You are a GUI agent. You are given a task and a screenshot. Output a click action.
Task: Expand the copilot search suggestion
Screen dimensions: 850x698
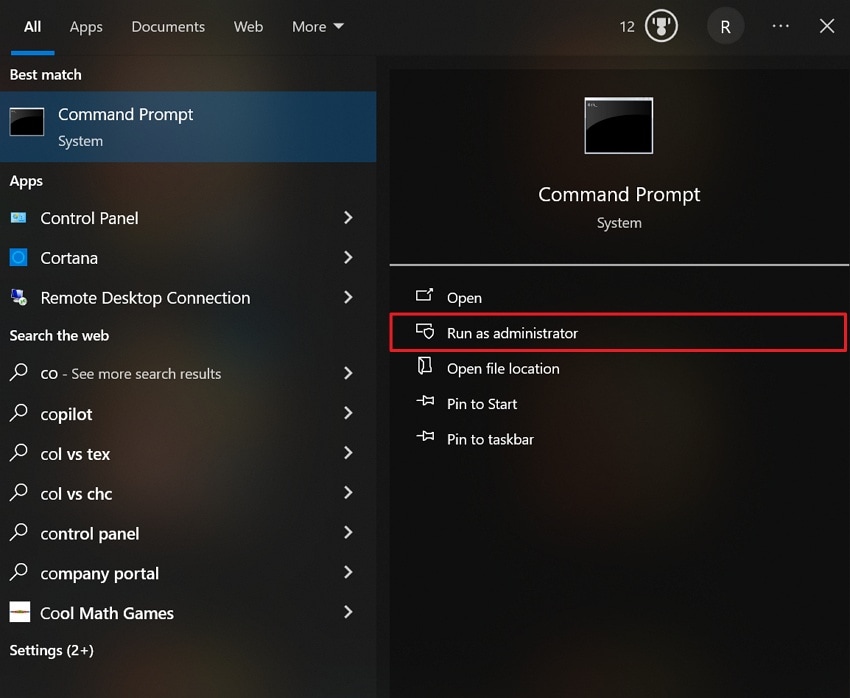348,413
